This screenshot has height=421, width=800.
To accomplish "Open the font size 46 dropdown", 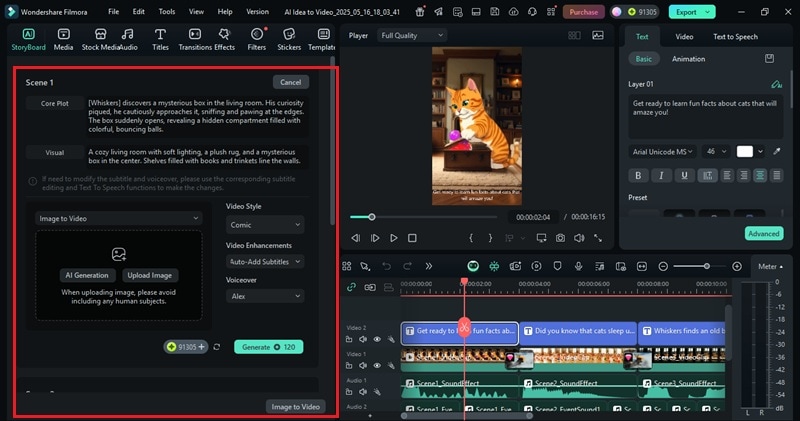I will pos(716,152).
